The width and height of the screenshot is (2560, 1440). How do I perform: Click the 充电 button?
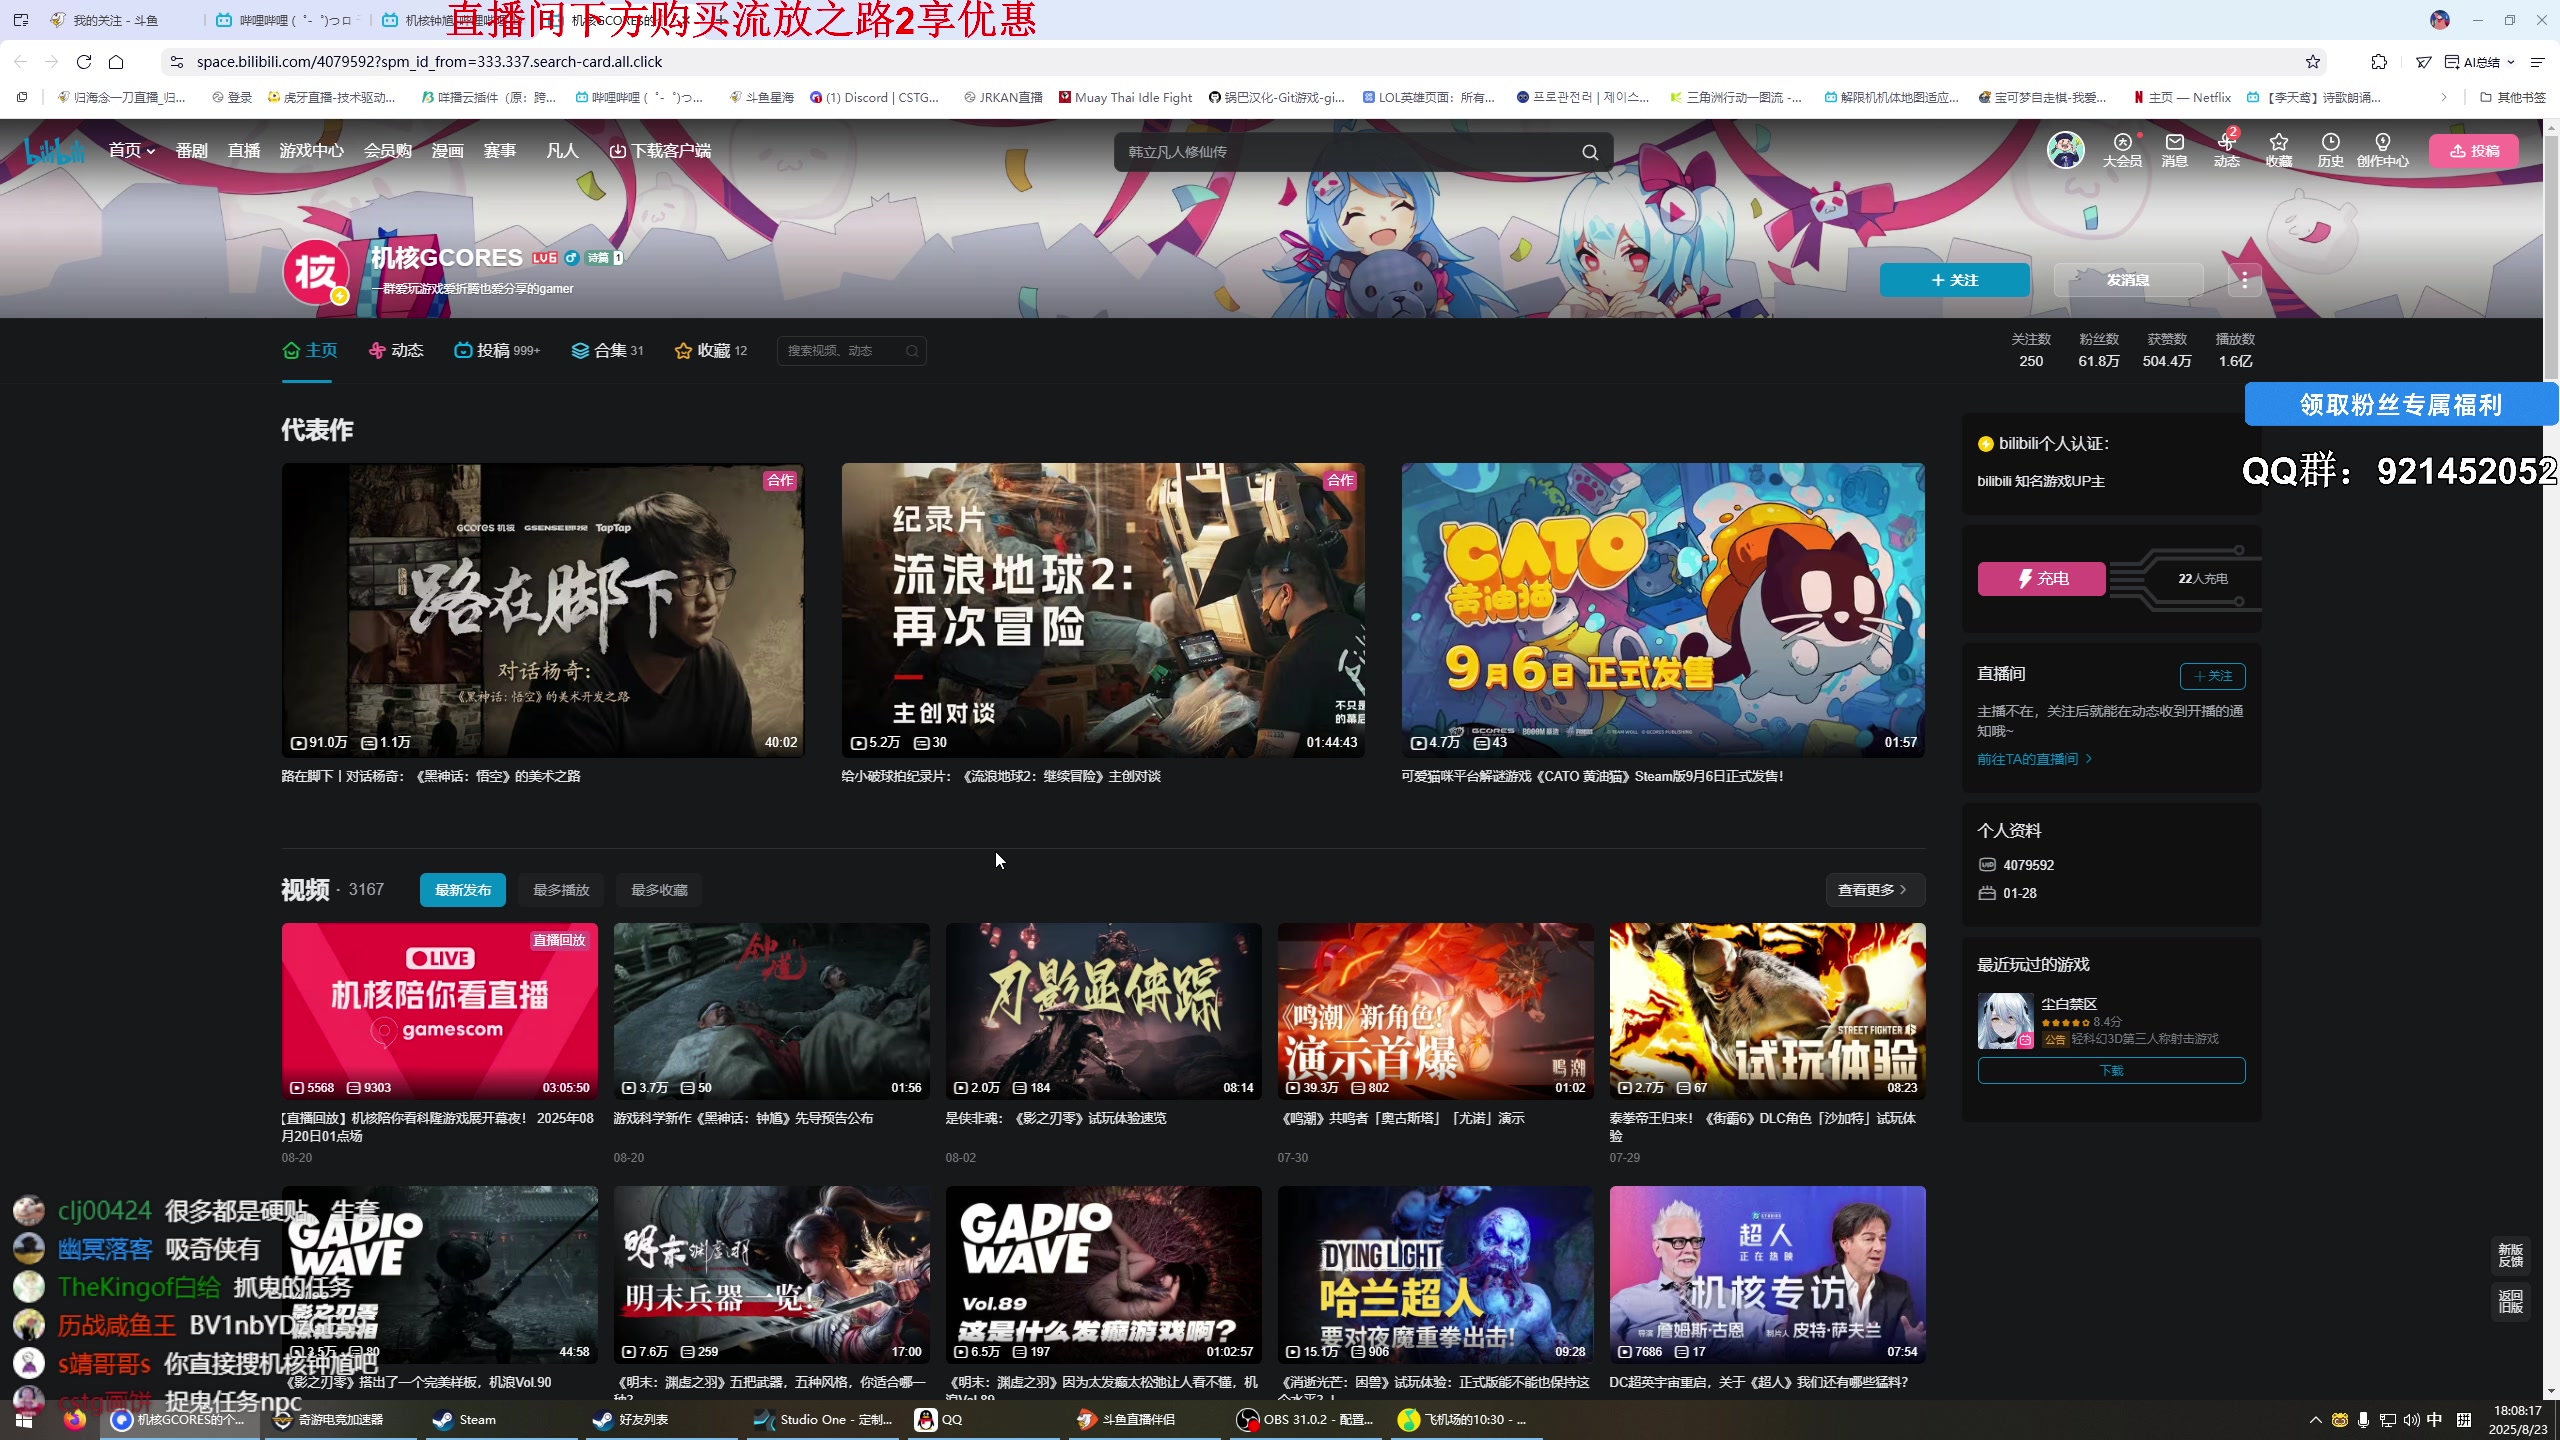click(2041, 578)
